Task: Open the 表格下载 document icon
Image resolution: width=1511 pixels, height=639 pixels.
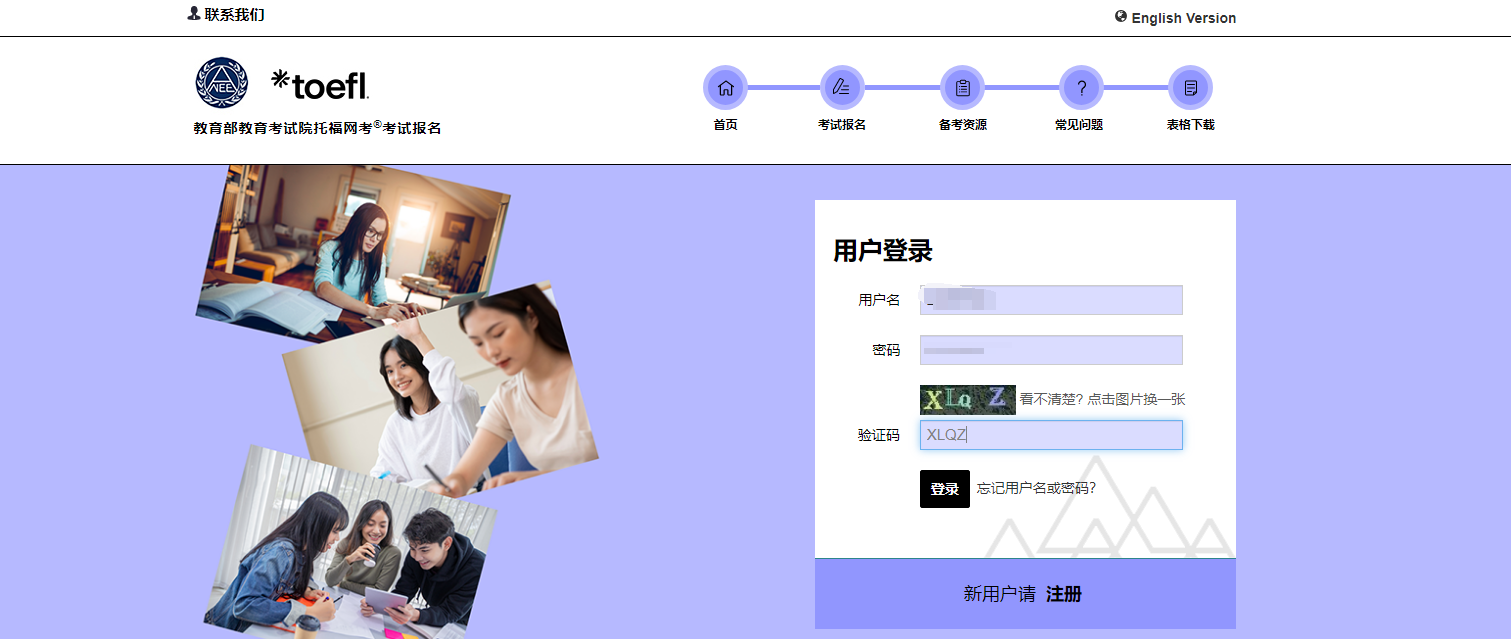Action: point(1190,88)
